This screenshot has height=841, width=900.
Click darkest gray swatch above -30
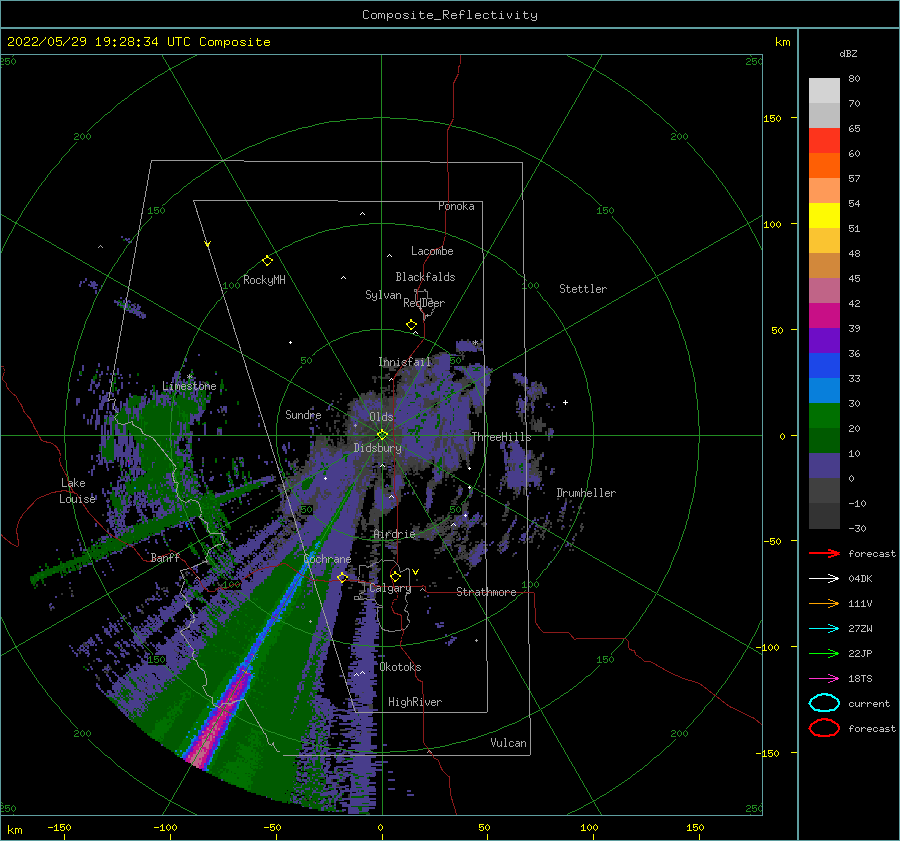click(x=824, y=516)
